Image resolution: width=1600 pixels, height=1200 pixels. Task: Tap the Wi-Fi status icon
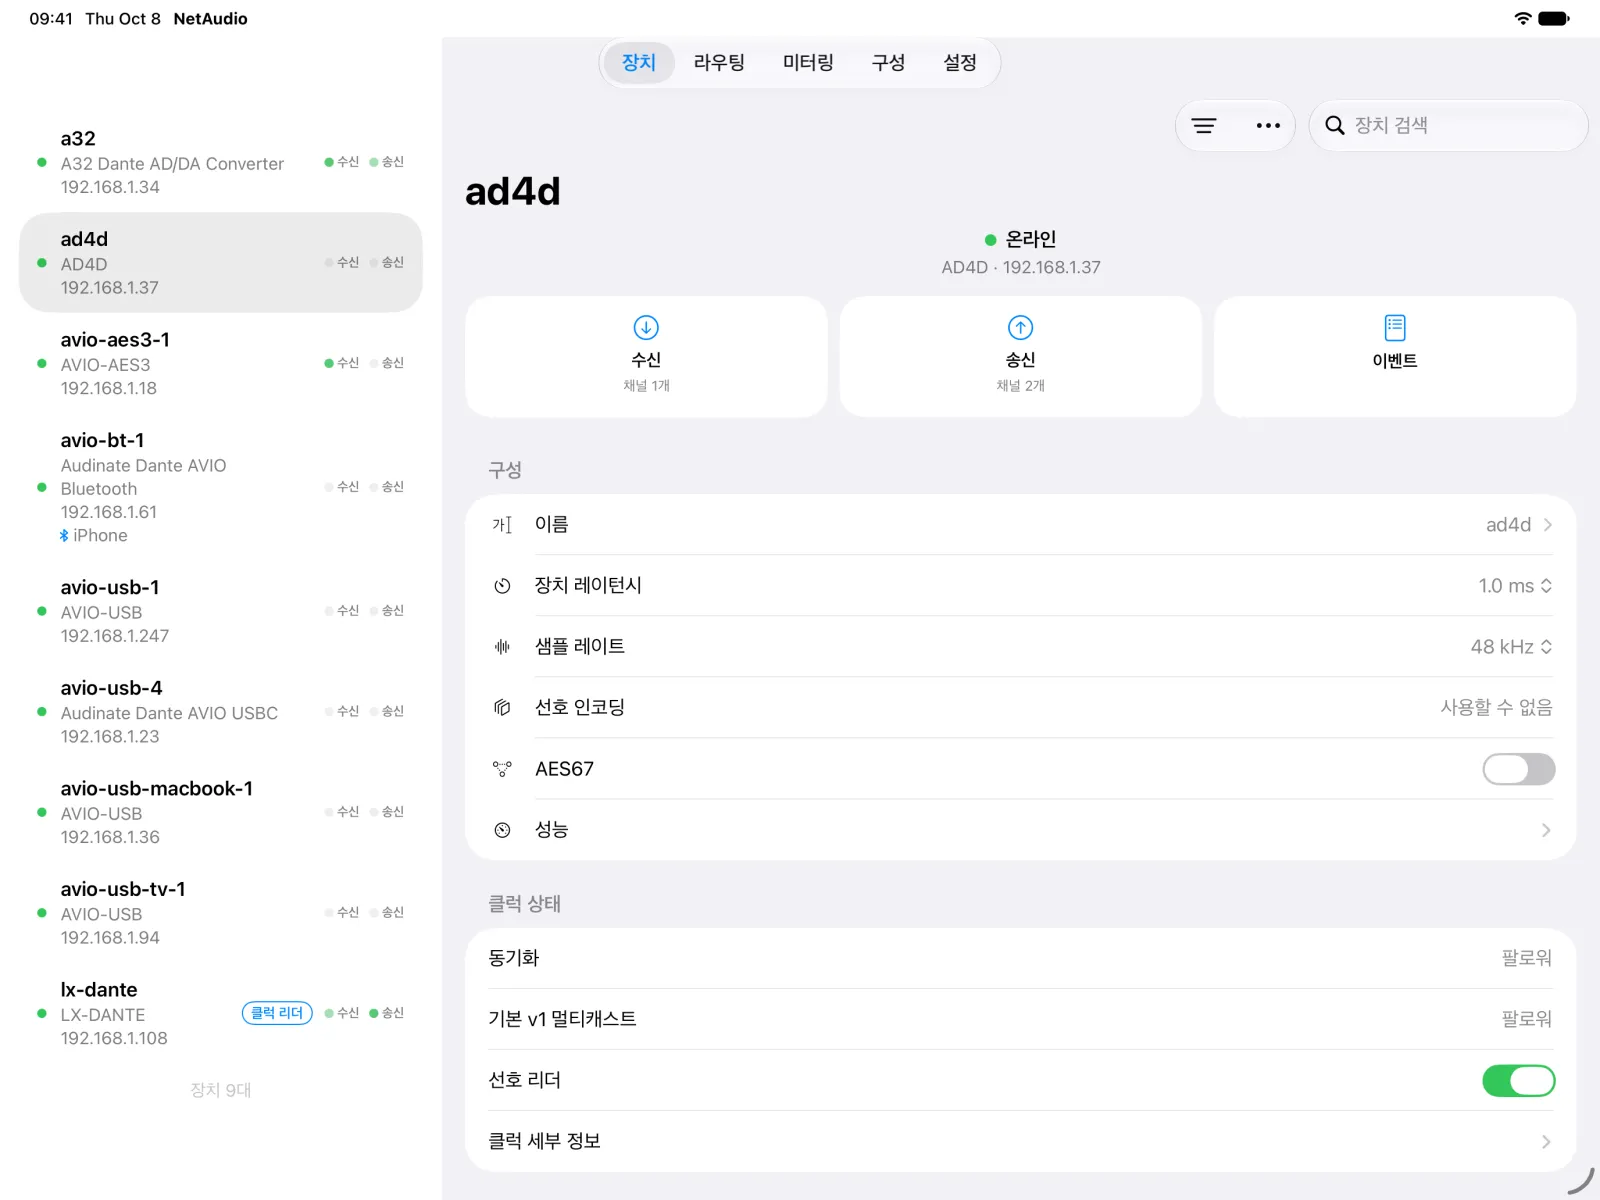point(1522,18)
